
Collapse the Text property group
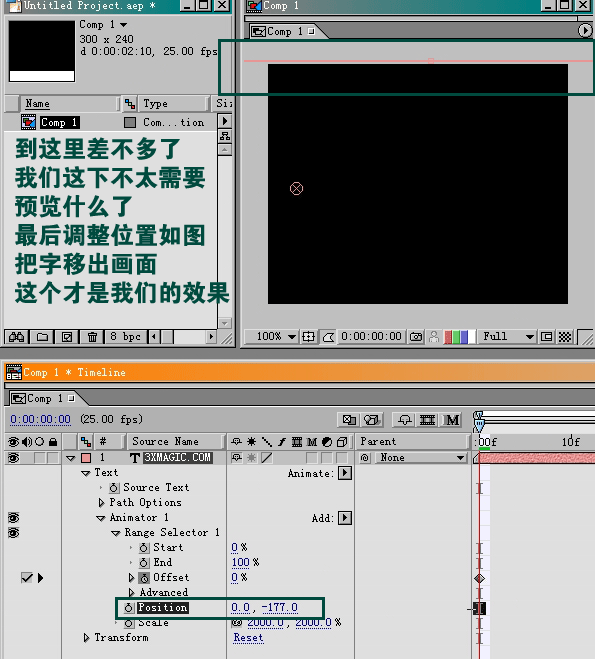click(x=86, y=473)
